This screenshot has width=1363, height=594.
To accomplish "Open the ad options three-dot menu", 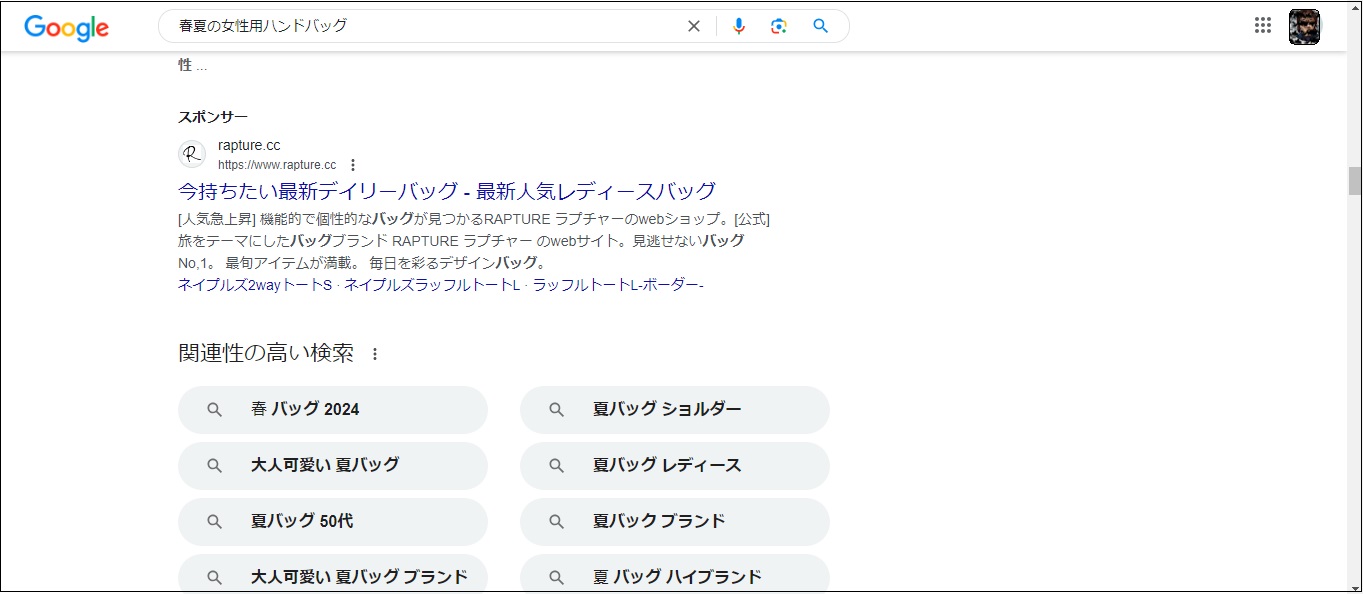I will click(x=352, y=165).
